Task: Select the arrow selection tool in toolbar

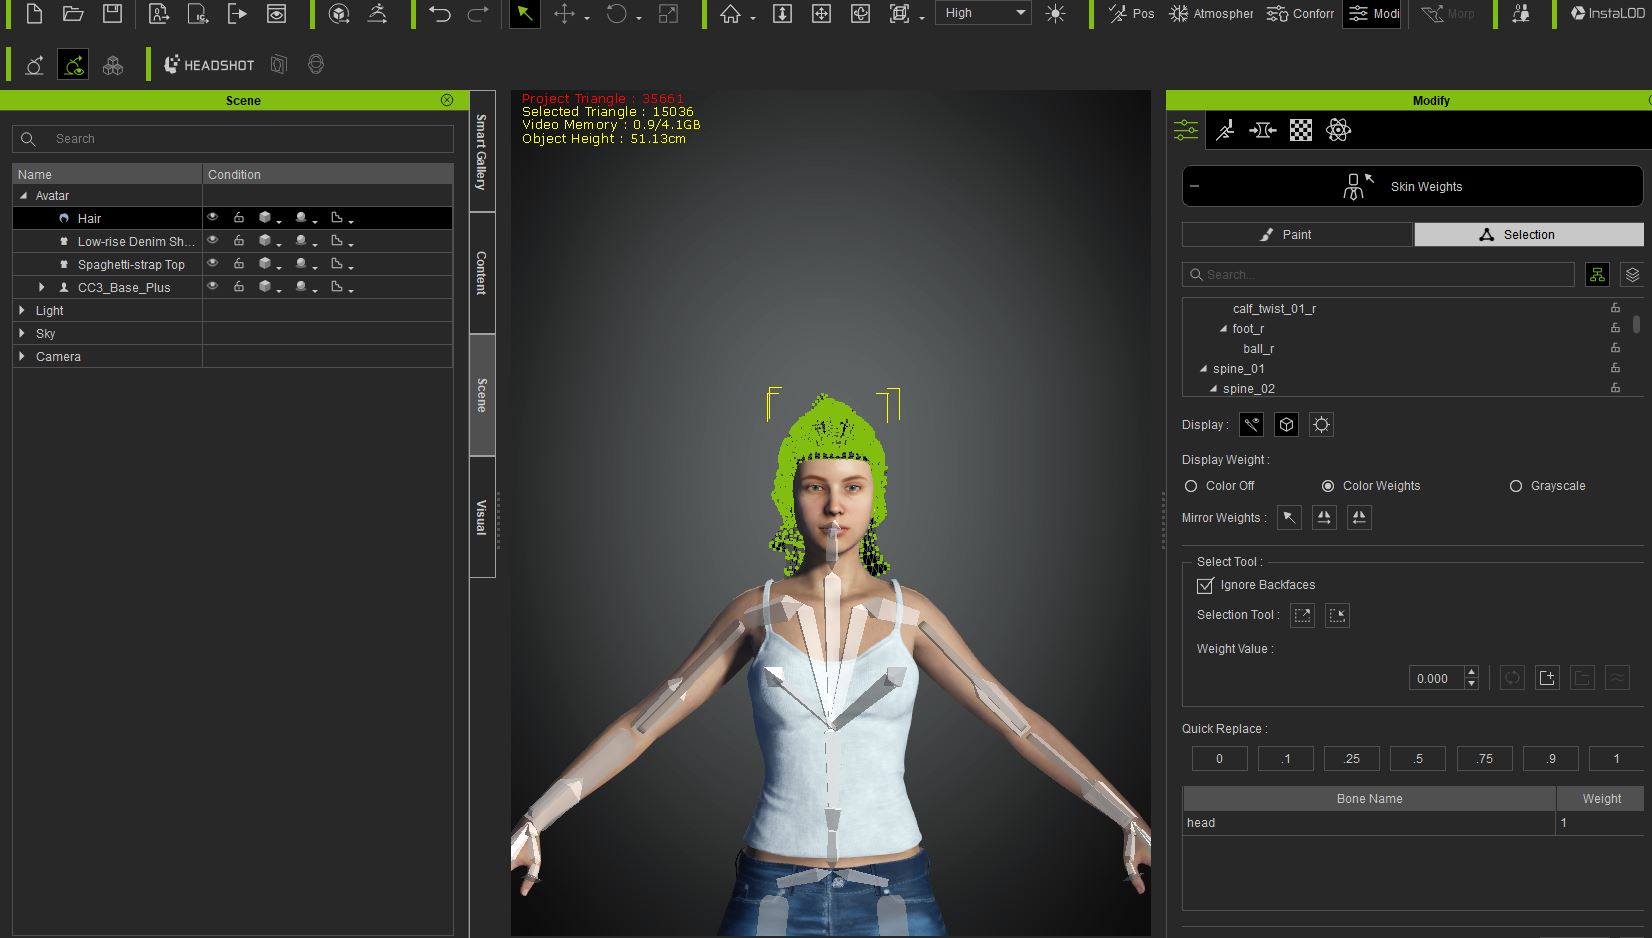Action: click(525, 14)
